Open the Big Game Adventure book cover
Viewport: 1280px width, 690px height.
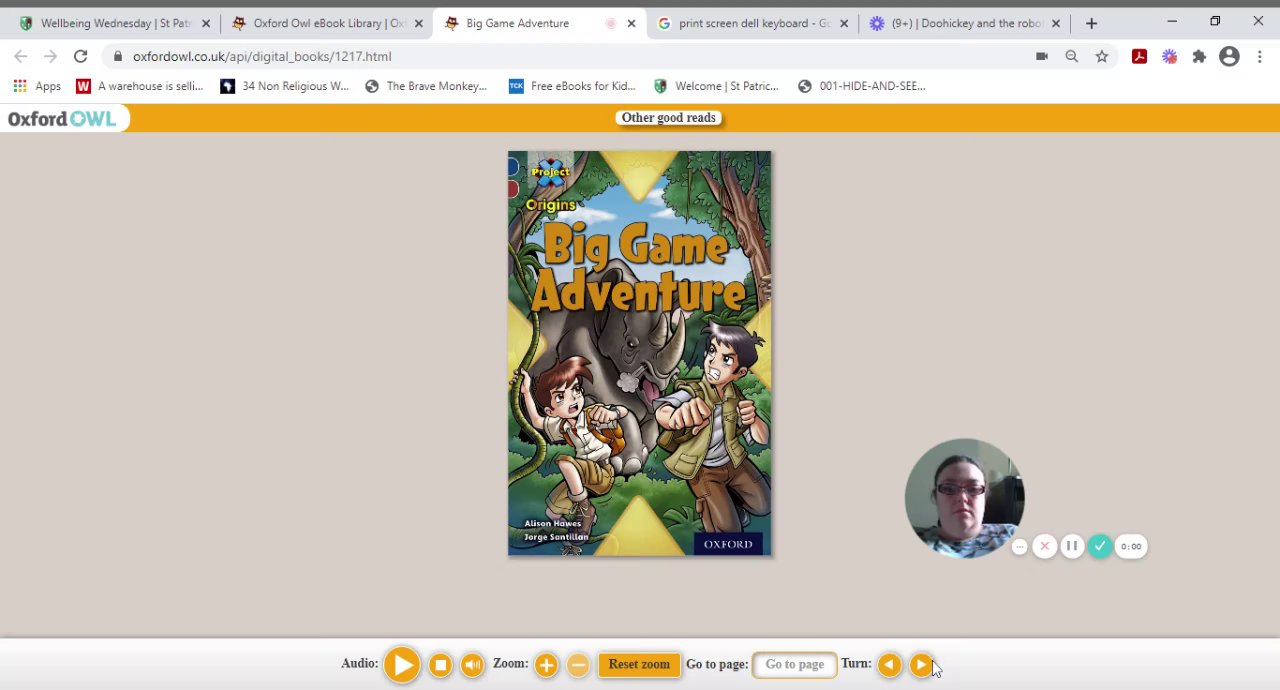[x=640, y=353]
